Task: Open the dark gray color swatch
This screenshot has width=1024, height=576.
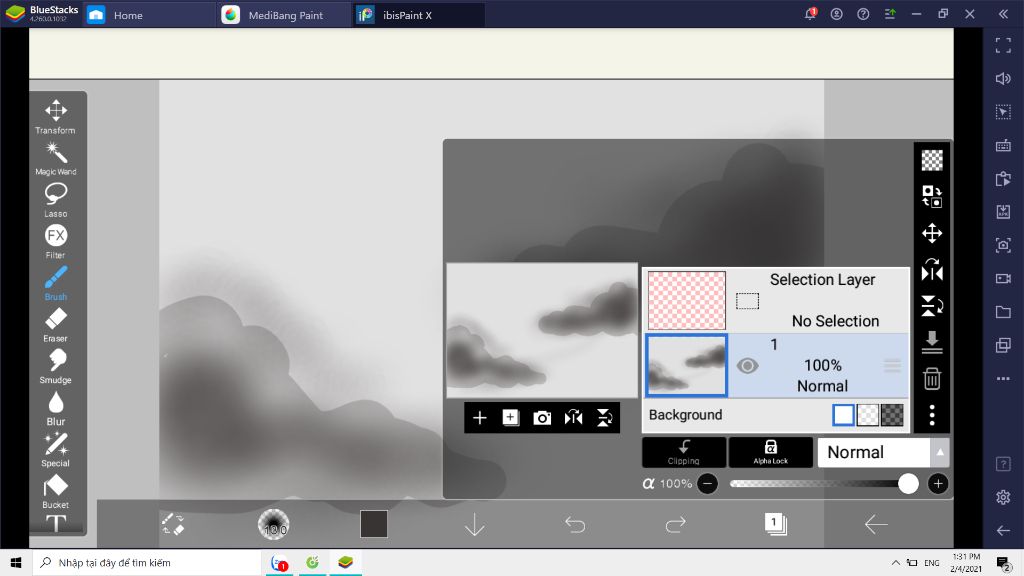Action: click(x=374, y=524)
